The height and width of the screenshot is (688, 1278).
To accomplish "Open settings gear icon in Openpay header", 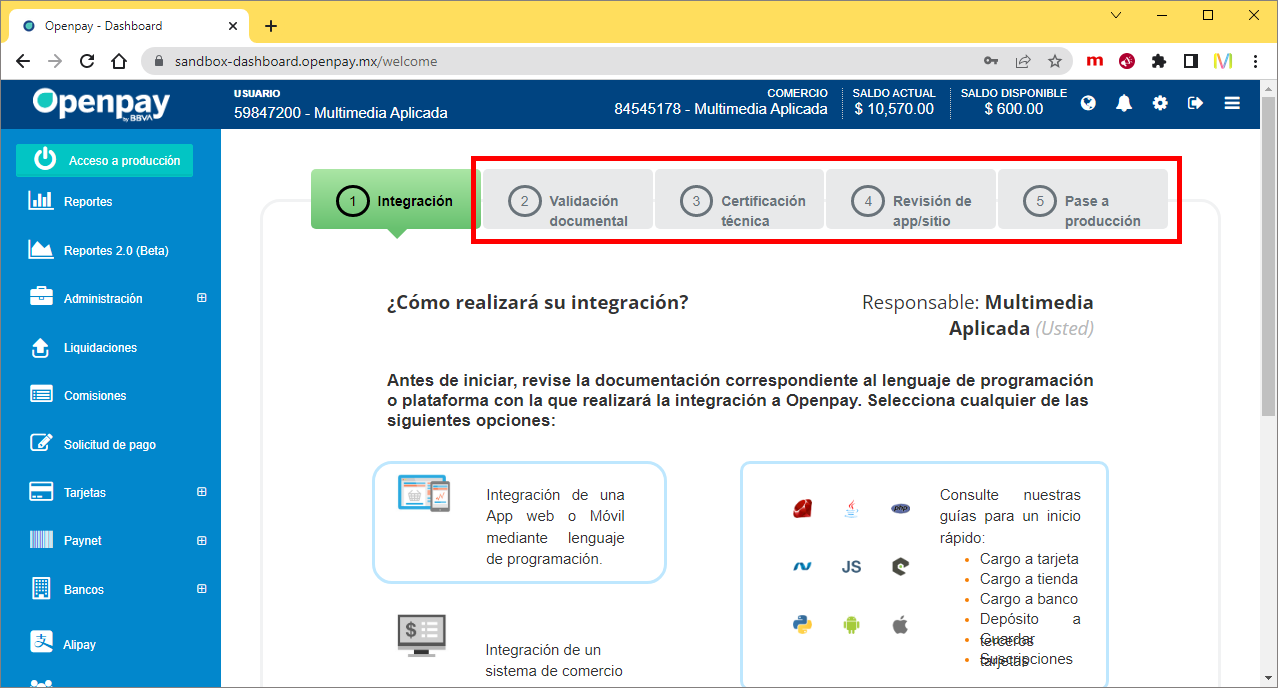I will [x=1160, y=103].
